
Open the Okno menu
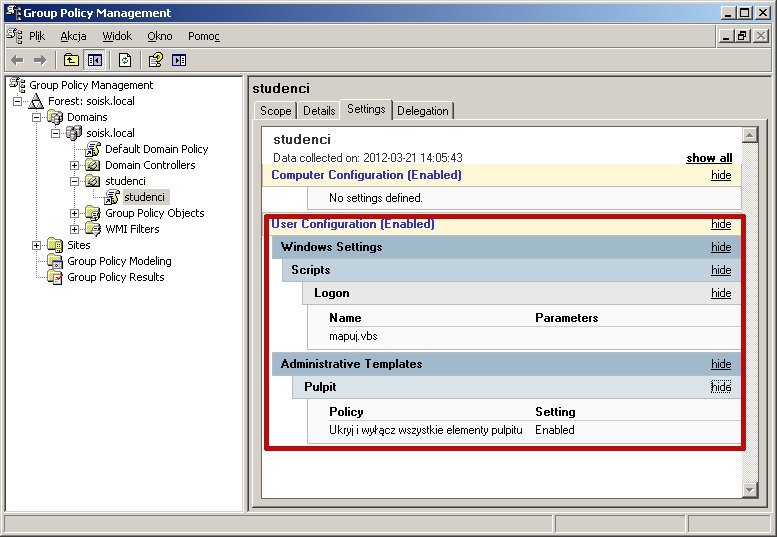(x=160, y=36)
